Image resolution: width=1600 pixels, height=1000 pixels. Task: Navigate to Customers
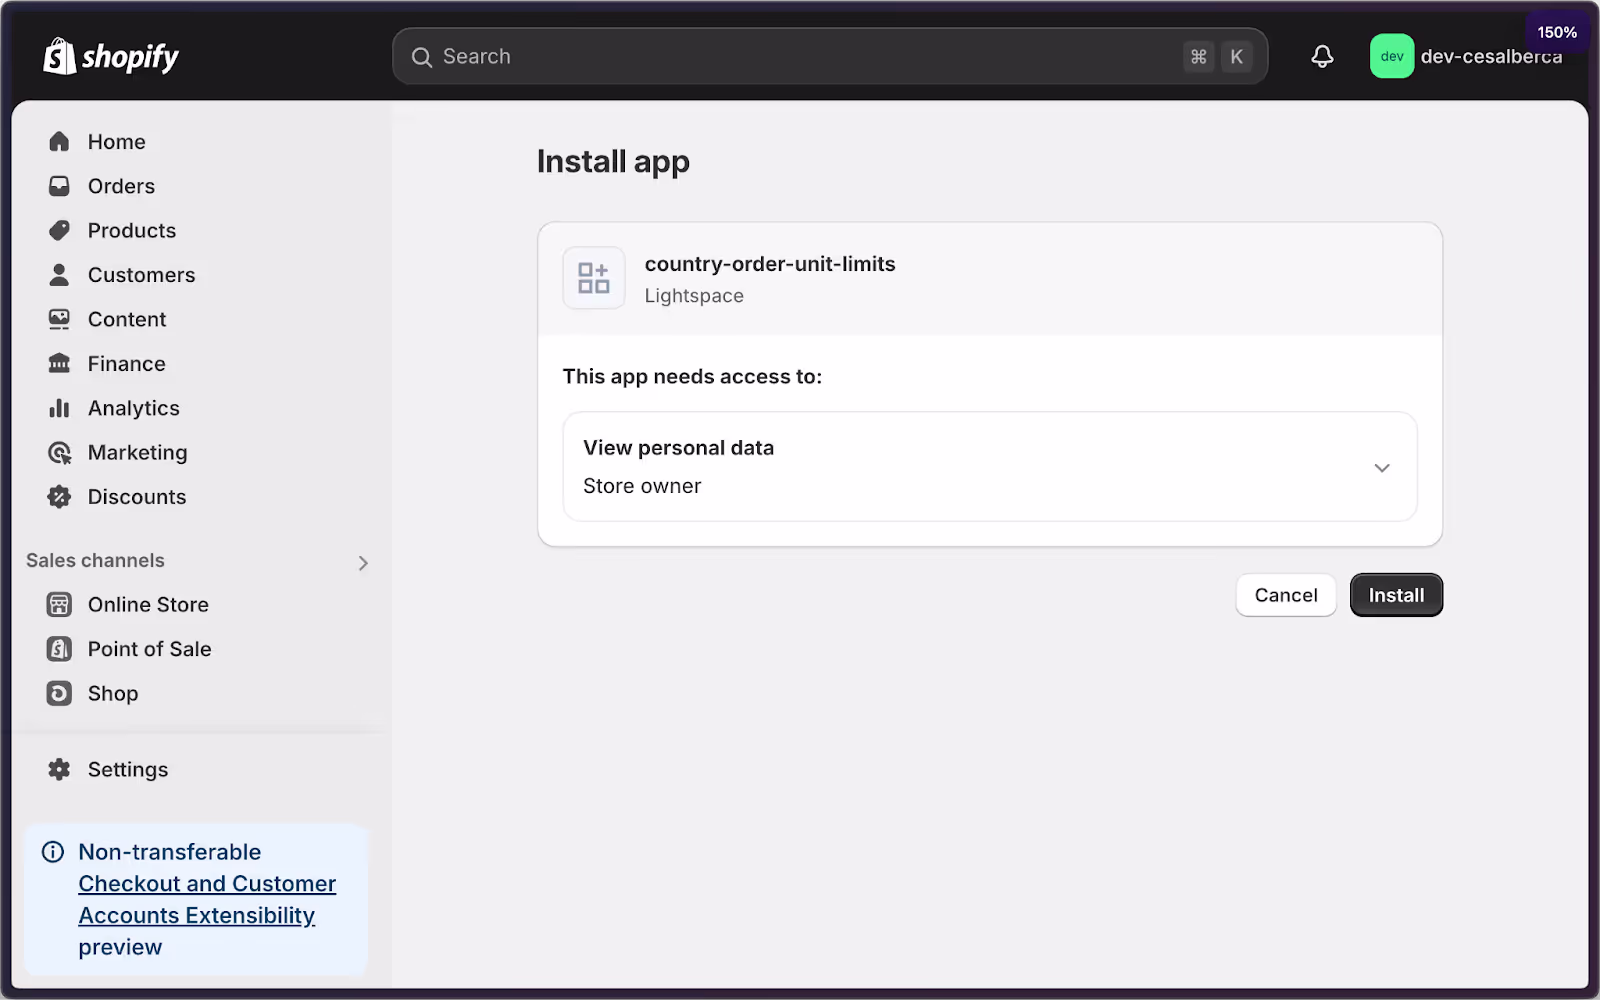point(141,275)
